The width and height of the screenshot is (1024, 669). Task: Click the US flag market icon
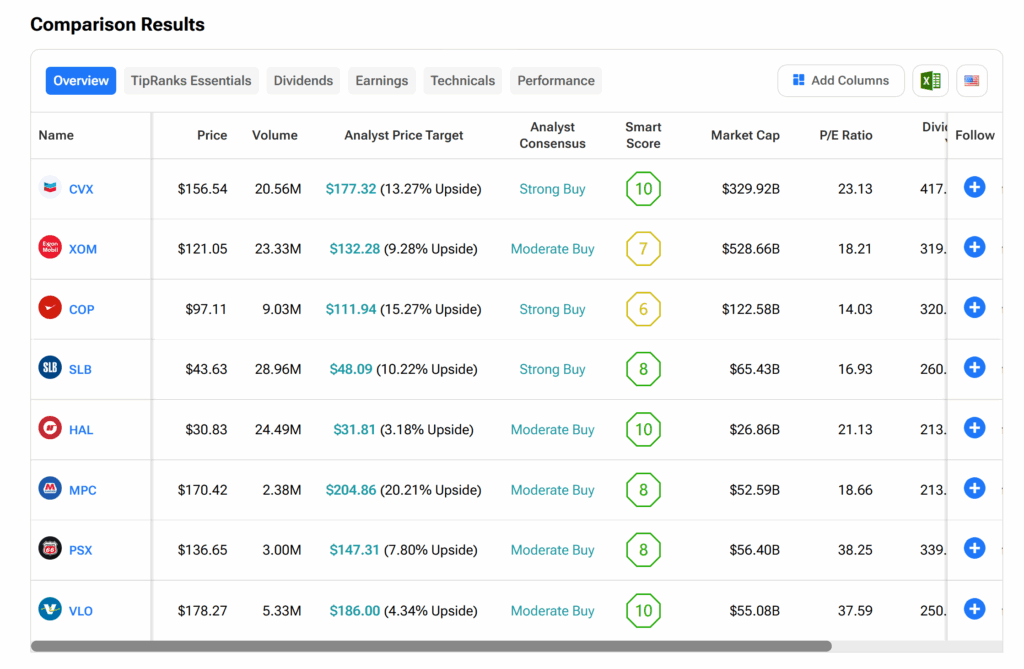pyautogui.click(x=971, y=81)
